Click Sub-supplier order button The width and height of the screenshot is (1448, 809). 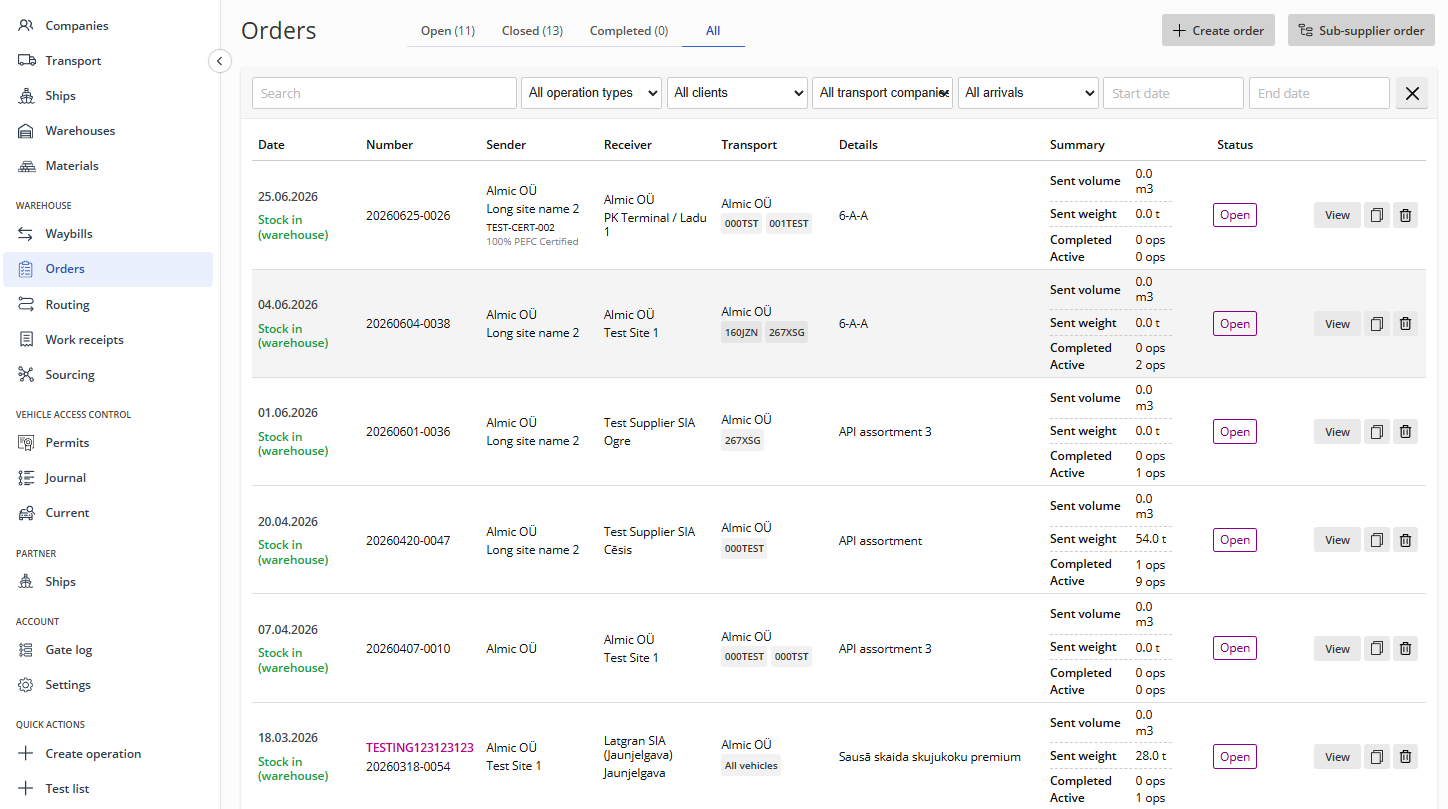click(1361, 30)
